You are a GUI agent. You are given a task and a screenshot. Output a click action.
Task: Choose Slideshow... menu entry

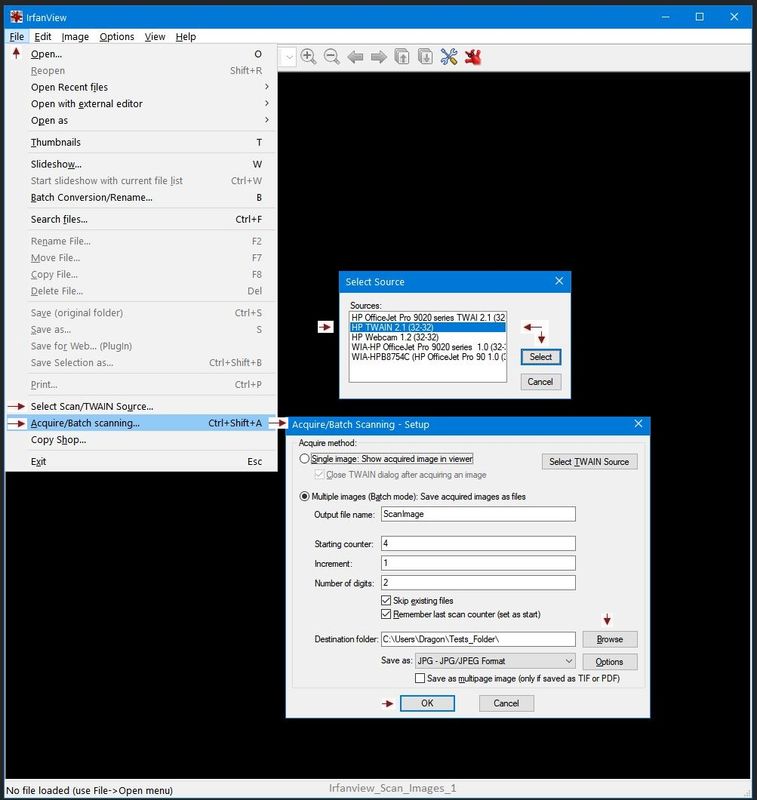pos(141,164)
